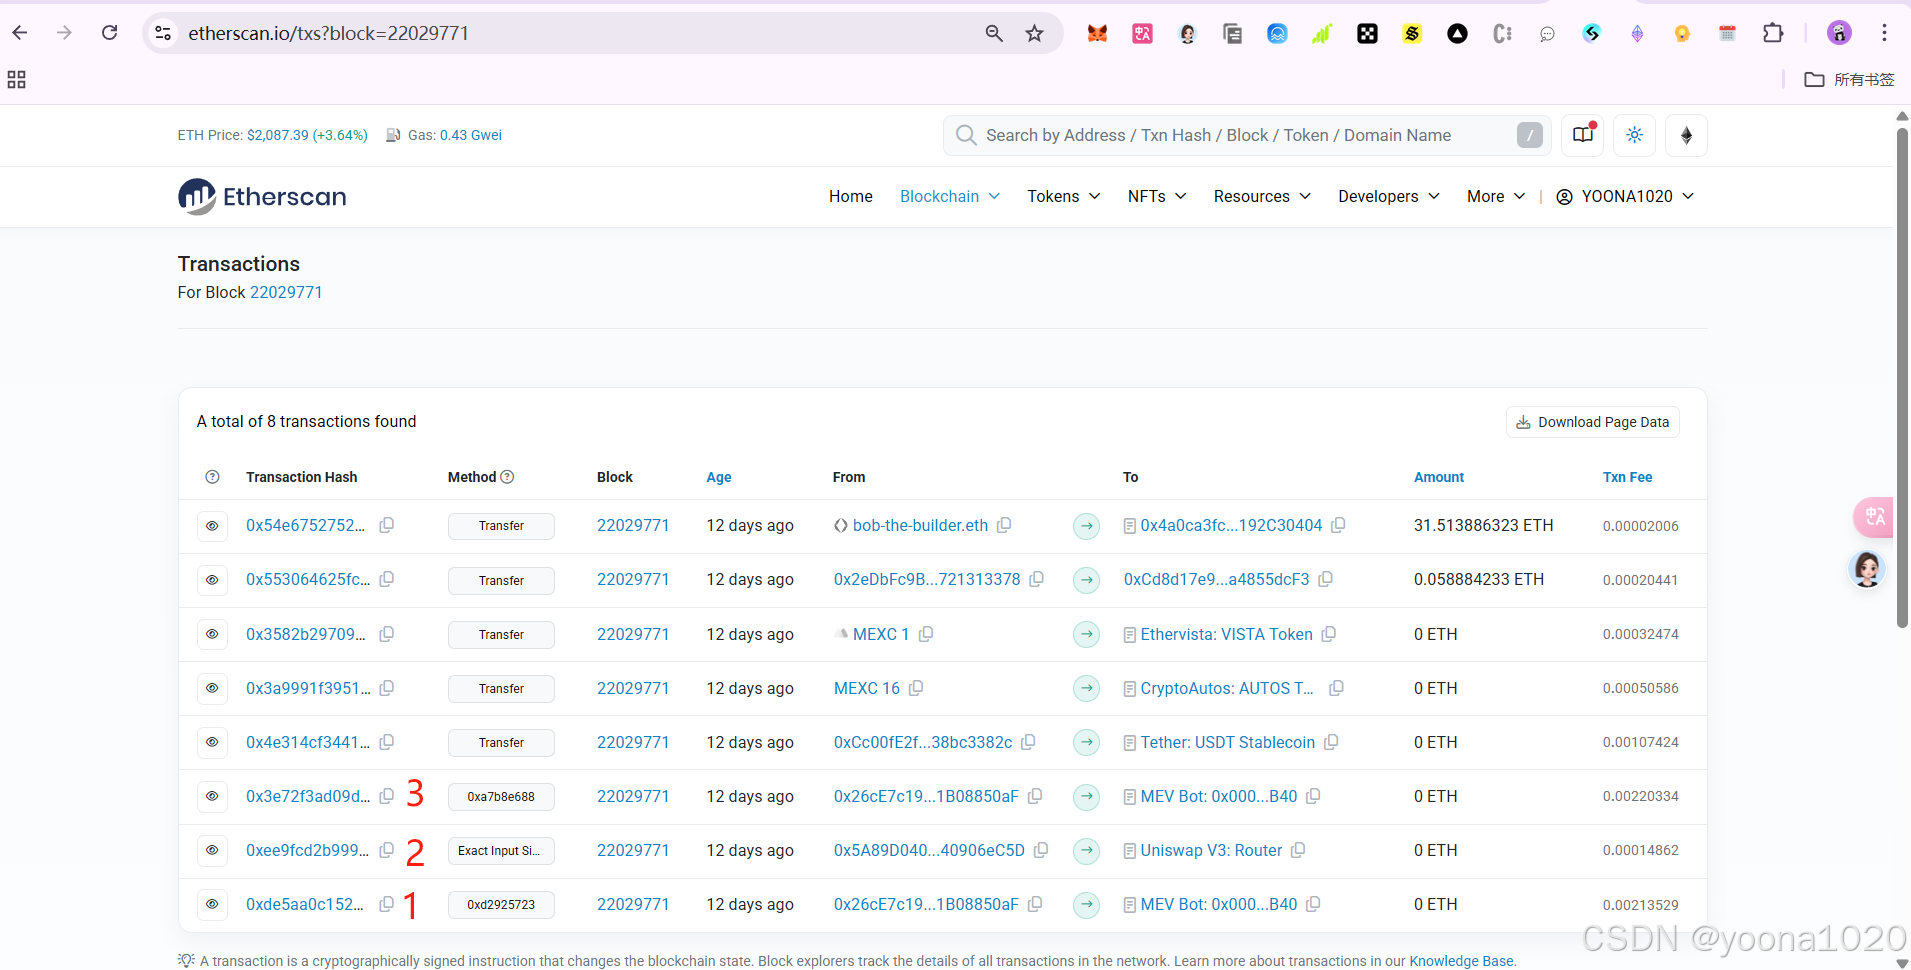Preview transaction 0x54e6752752 with its eye icon
The height and width of the screenshot is (970, 1911).
coord(212,526)
